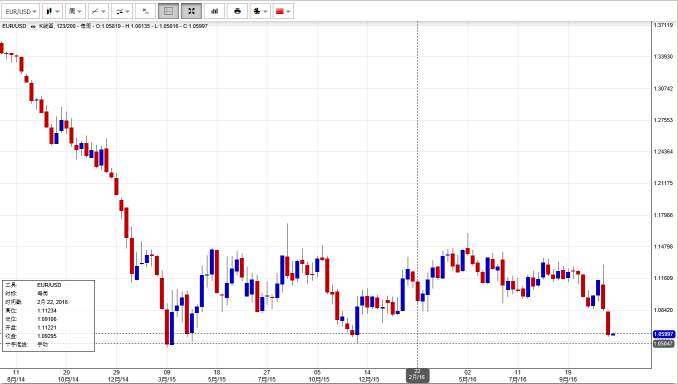Click the print chart icon
The height and width of the screenshot is (384, 678).
[237, 11]
